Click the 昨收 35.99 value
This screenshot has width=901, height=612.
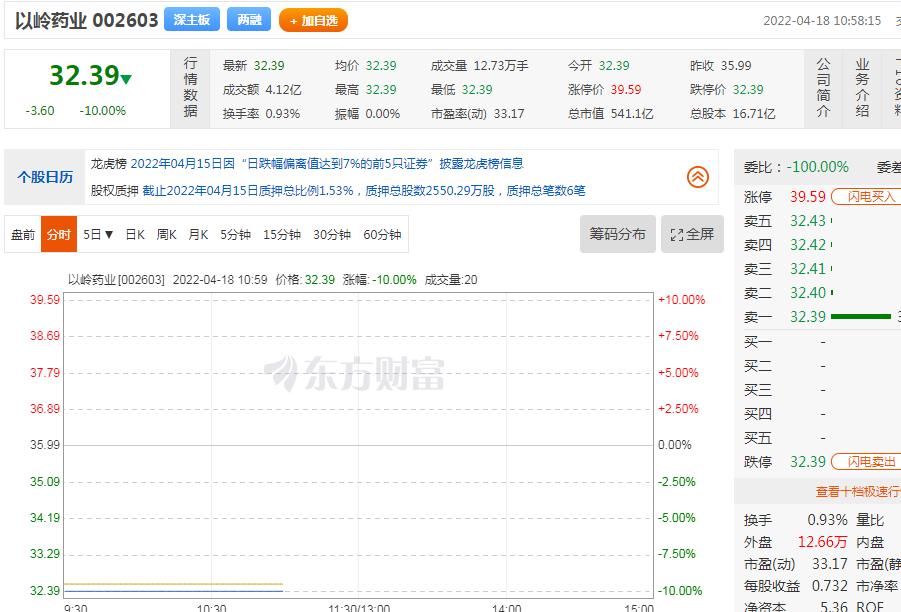tap(736, 66)
